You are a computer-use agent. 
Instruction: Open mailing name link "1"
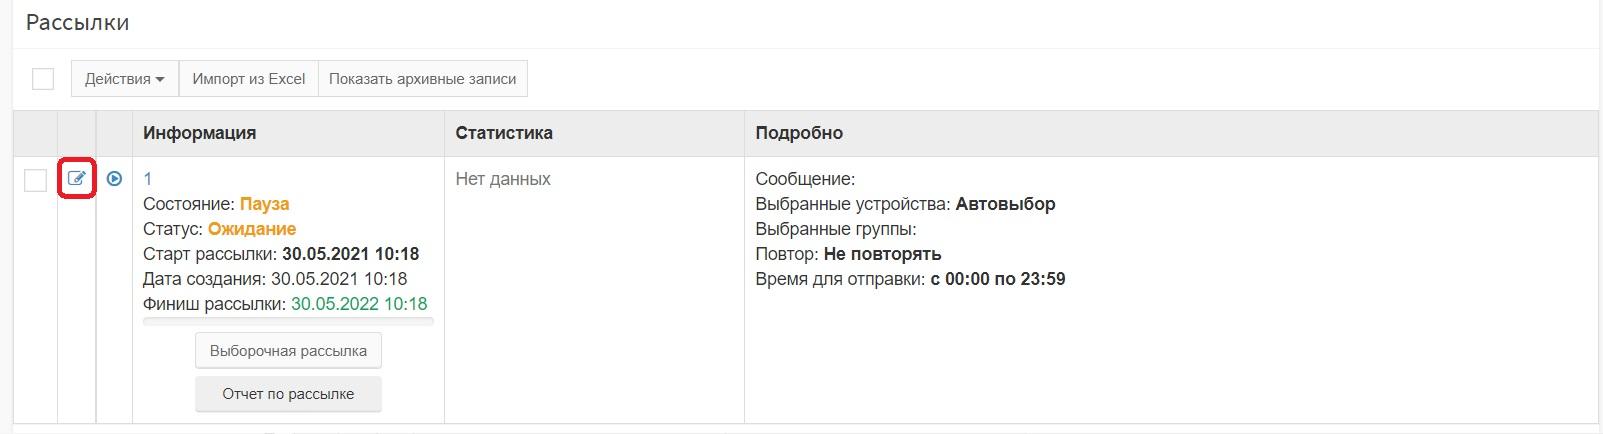point(148,179)
